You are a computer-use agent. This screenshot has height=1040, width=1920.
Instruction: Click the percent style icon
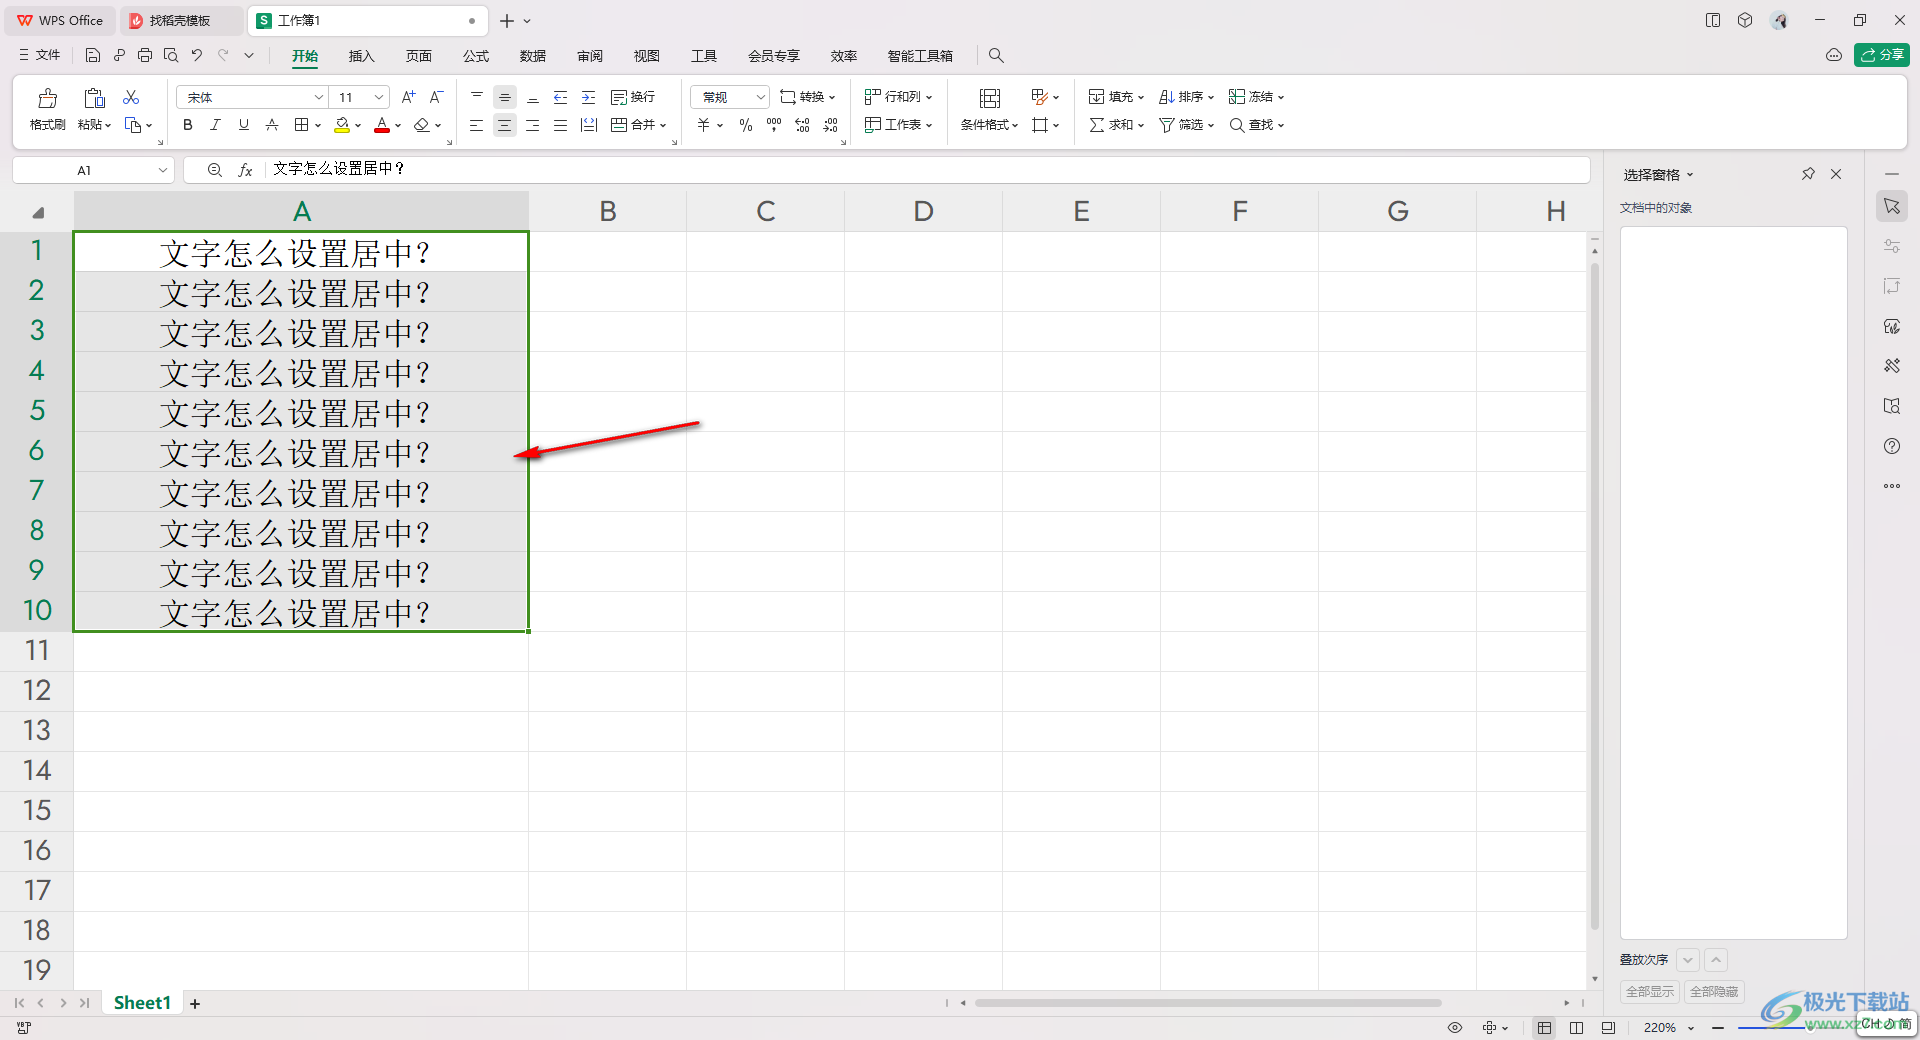click(746, 125)
